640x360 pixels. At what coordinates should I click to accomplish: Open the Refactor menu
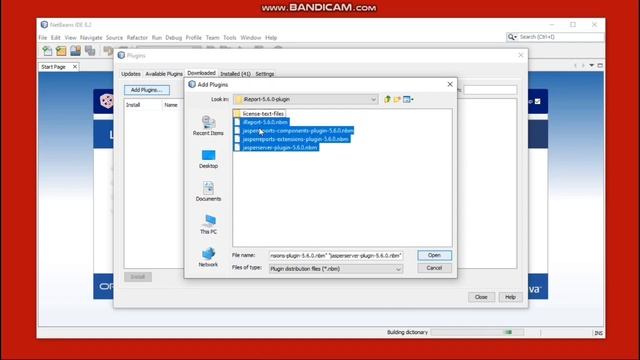(137, 38)
